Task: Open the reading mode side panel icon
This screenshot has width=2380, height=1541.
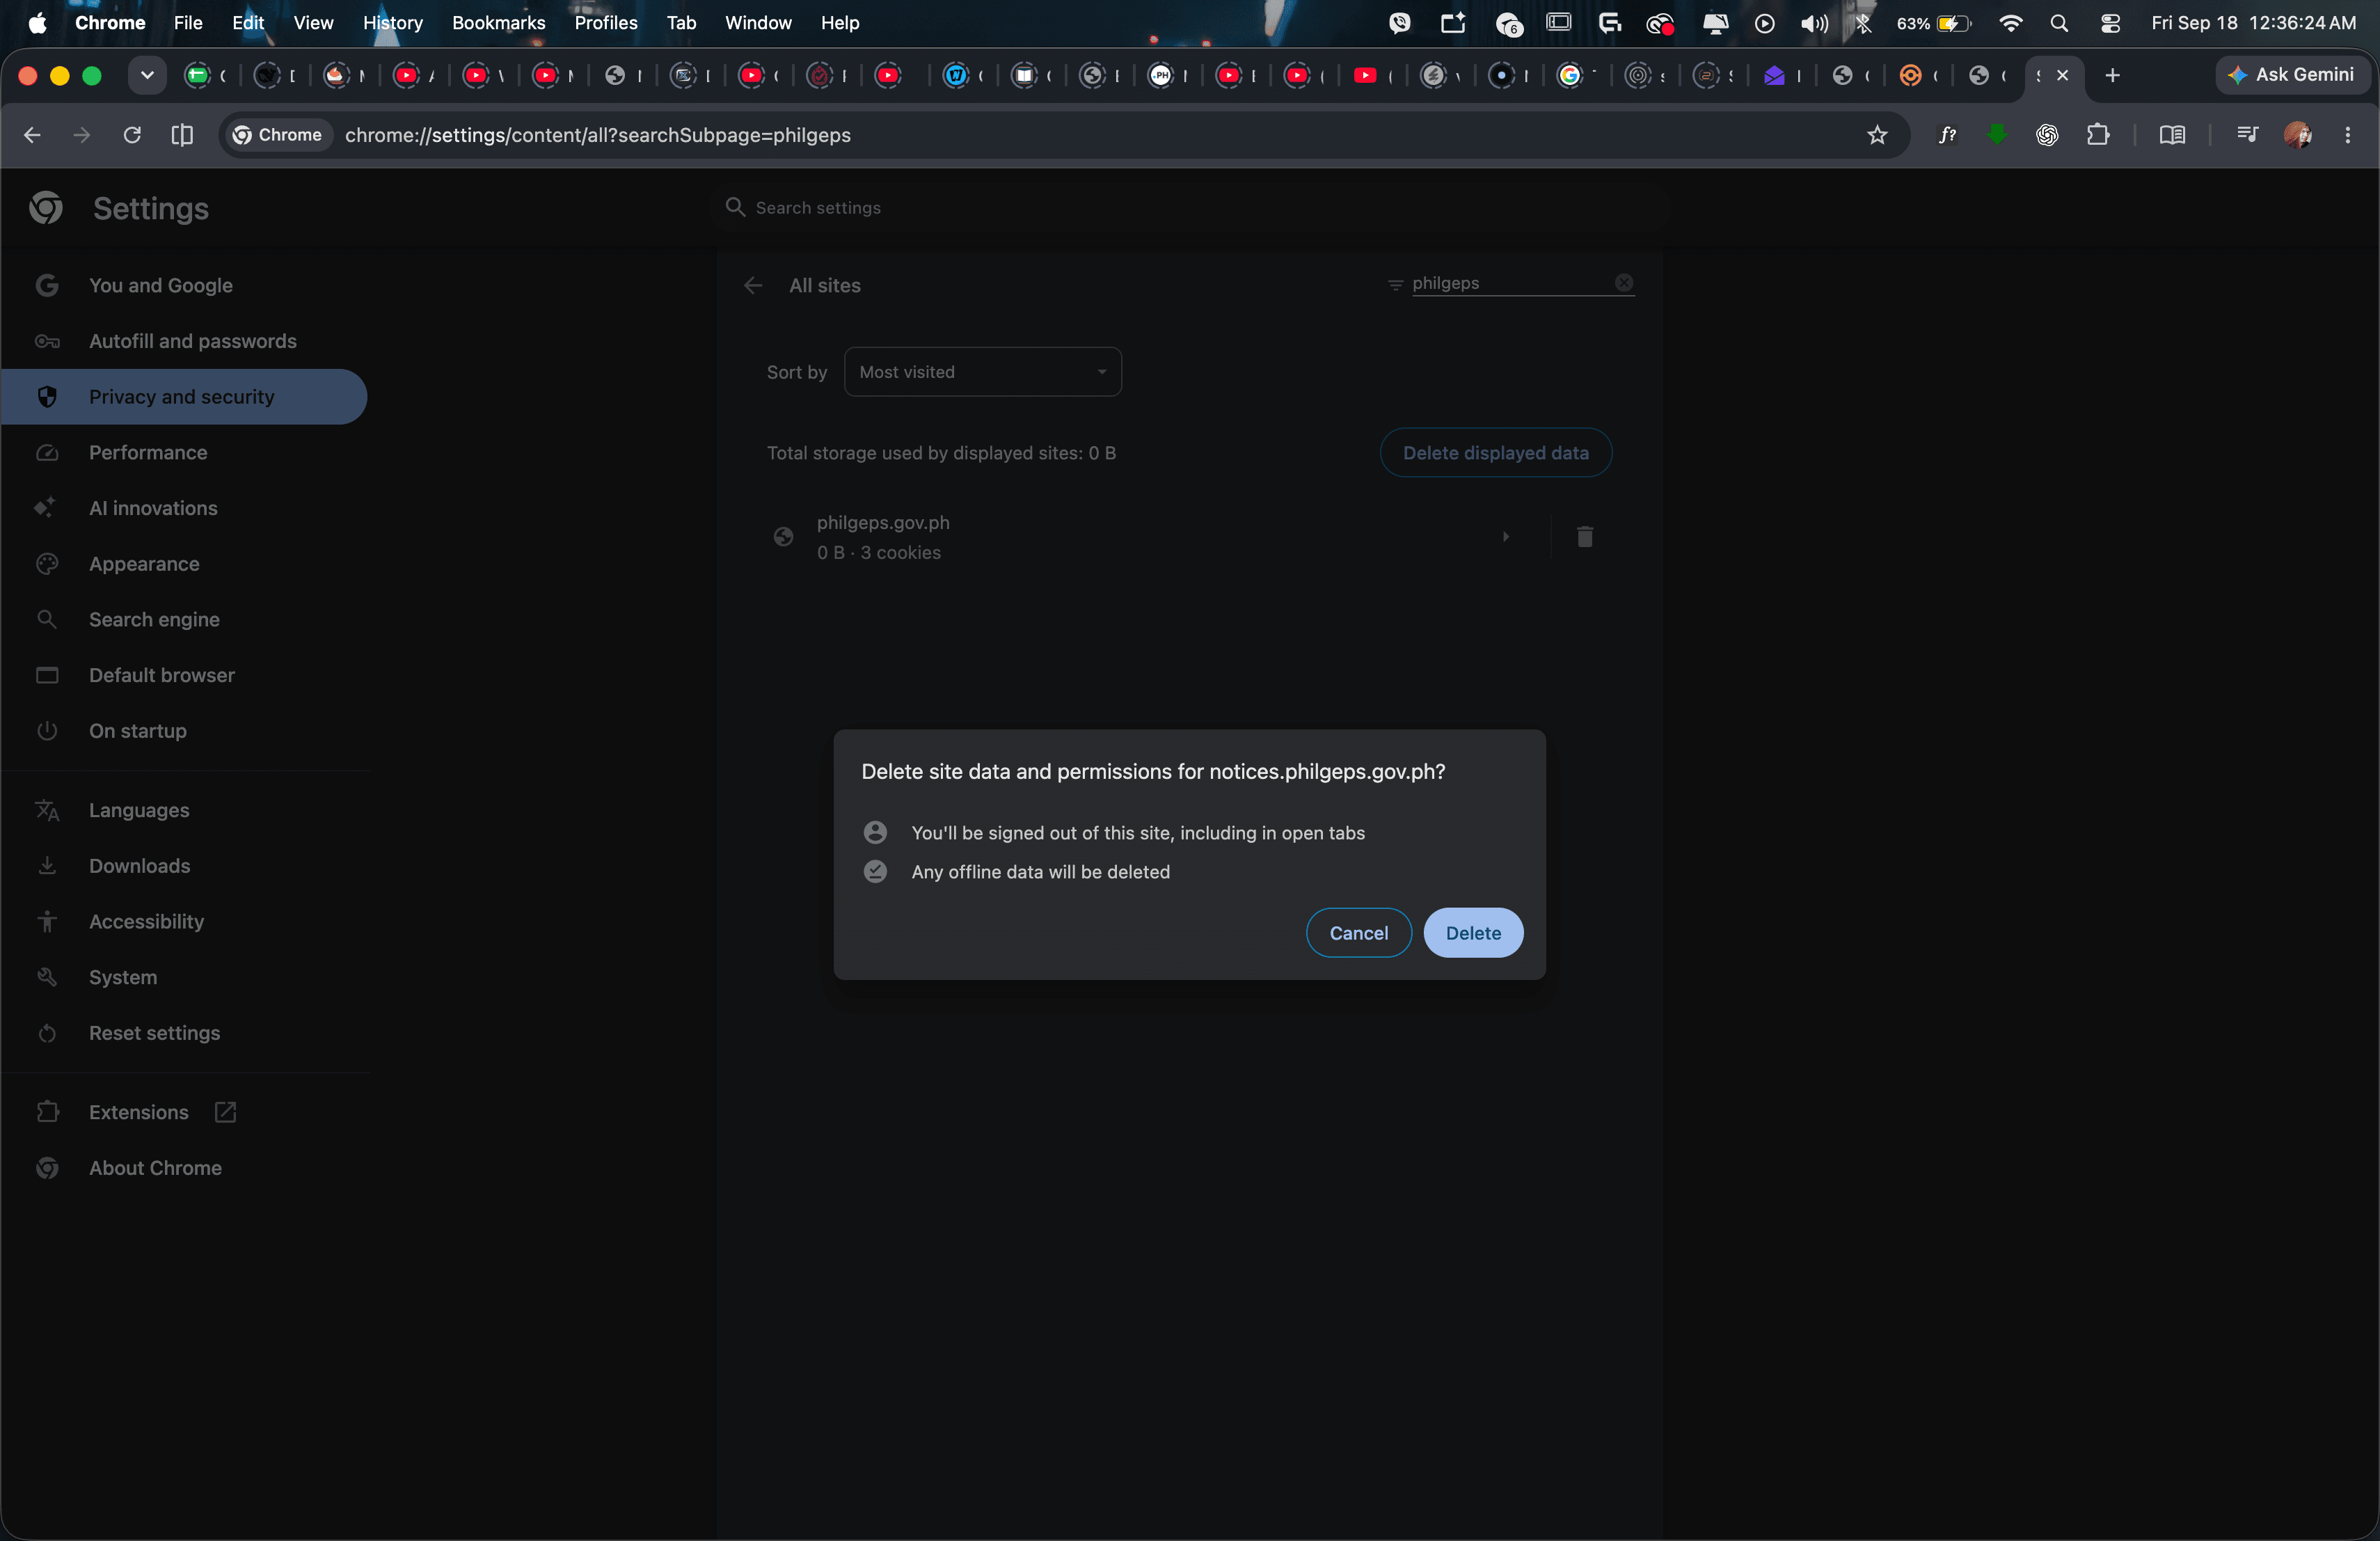Action: tap(2171, 135)
